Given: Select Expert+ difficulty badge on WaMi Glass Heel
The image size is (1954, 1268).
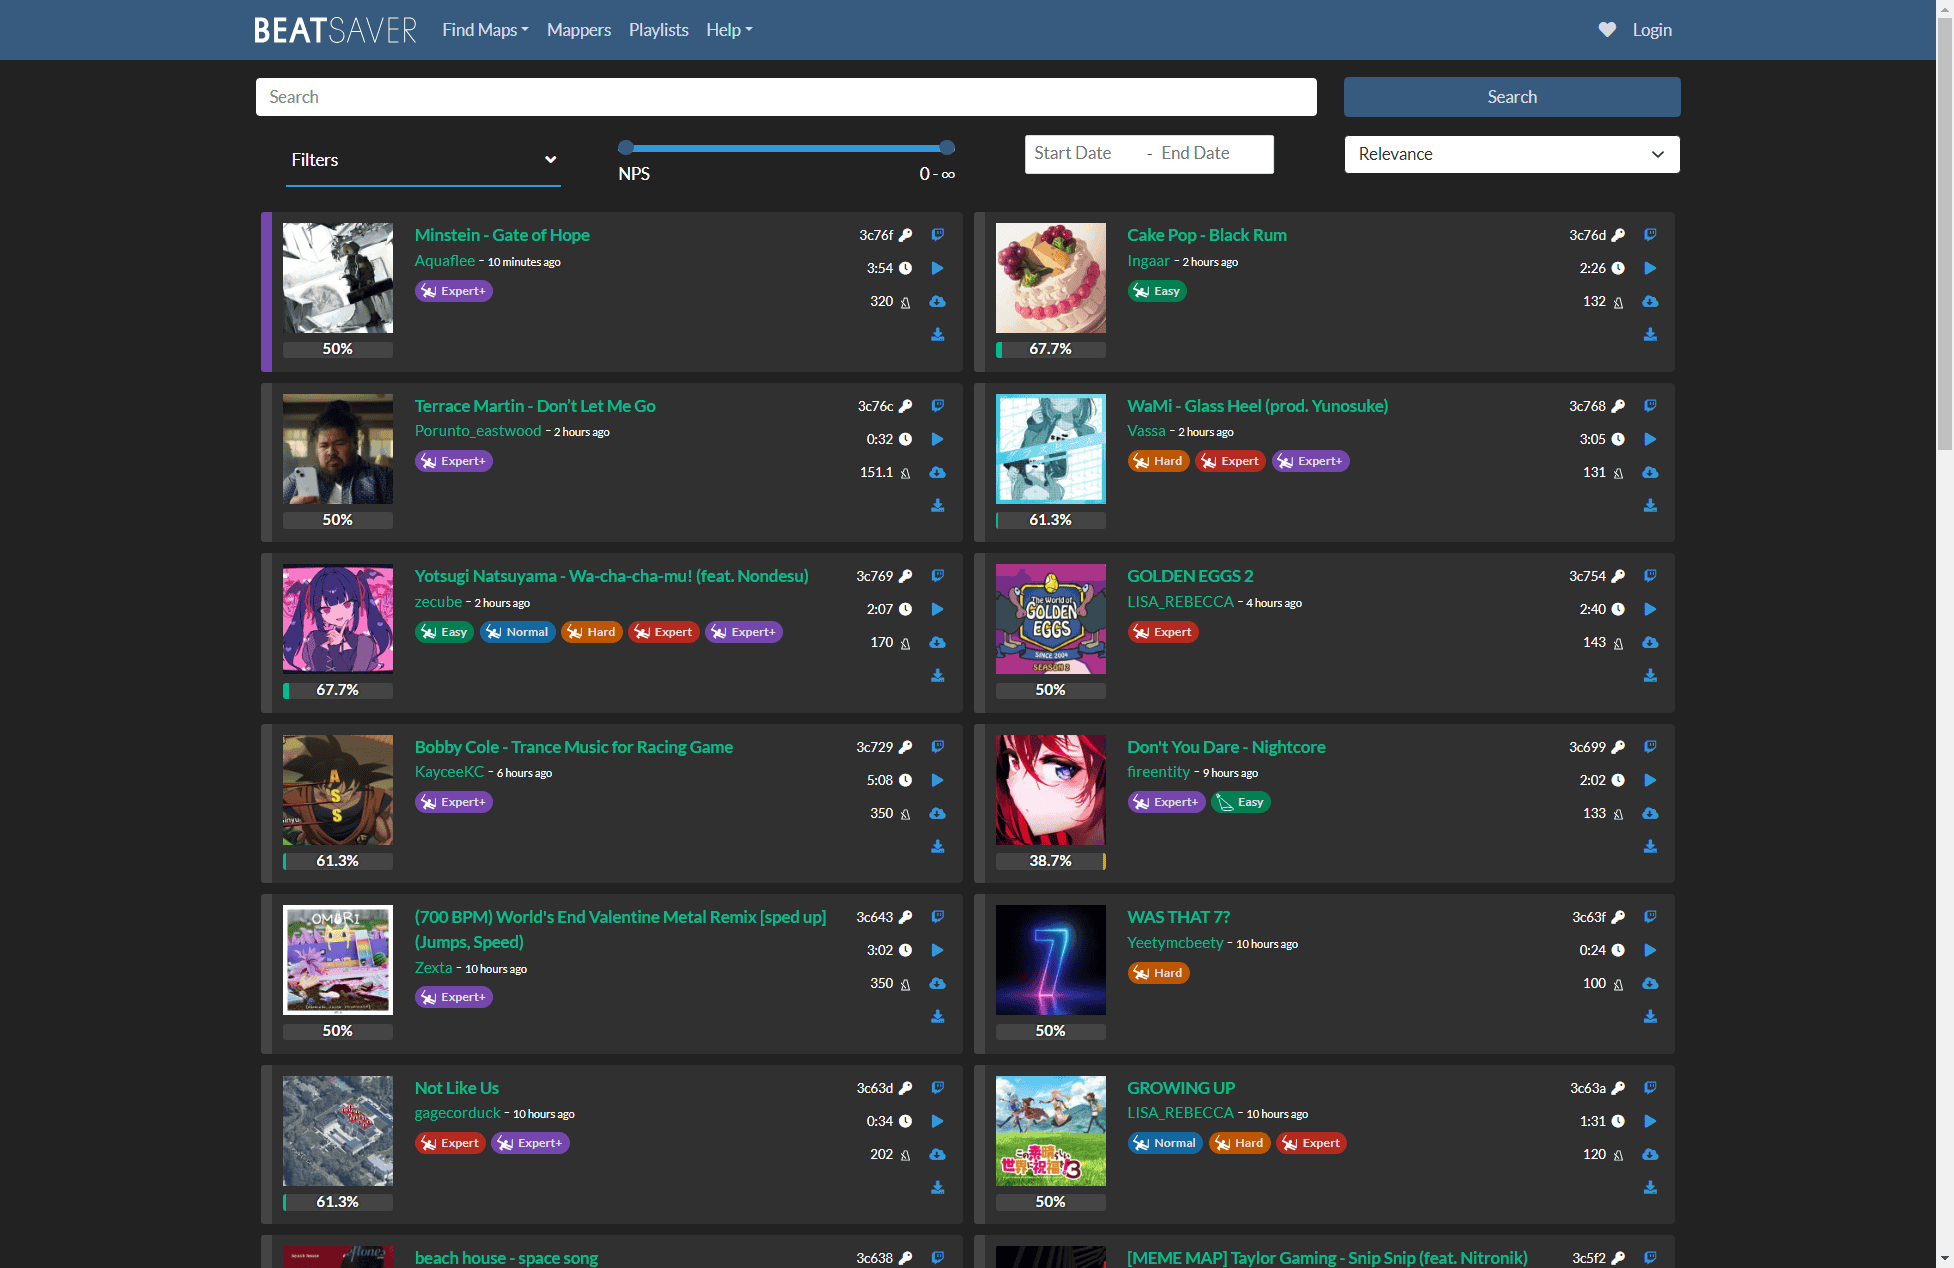Looking at the screenshot, I should coord(1310,461).
